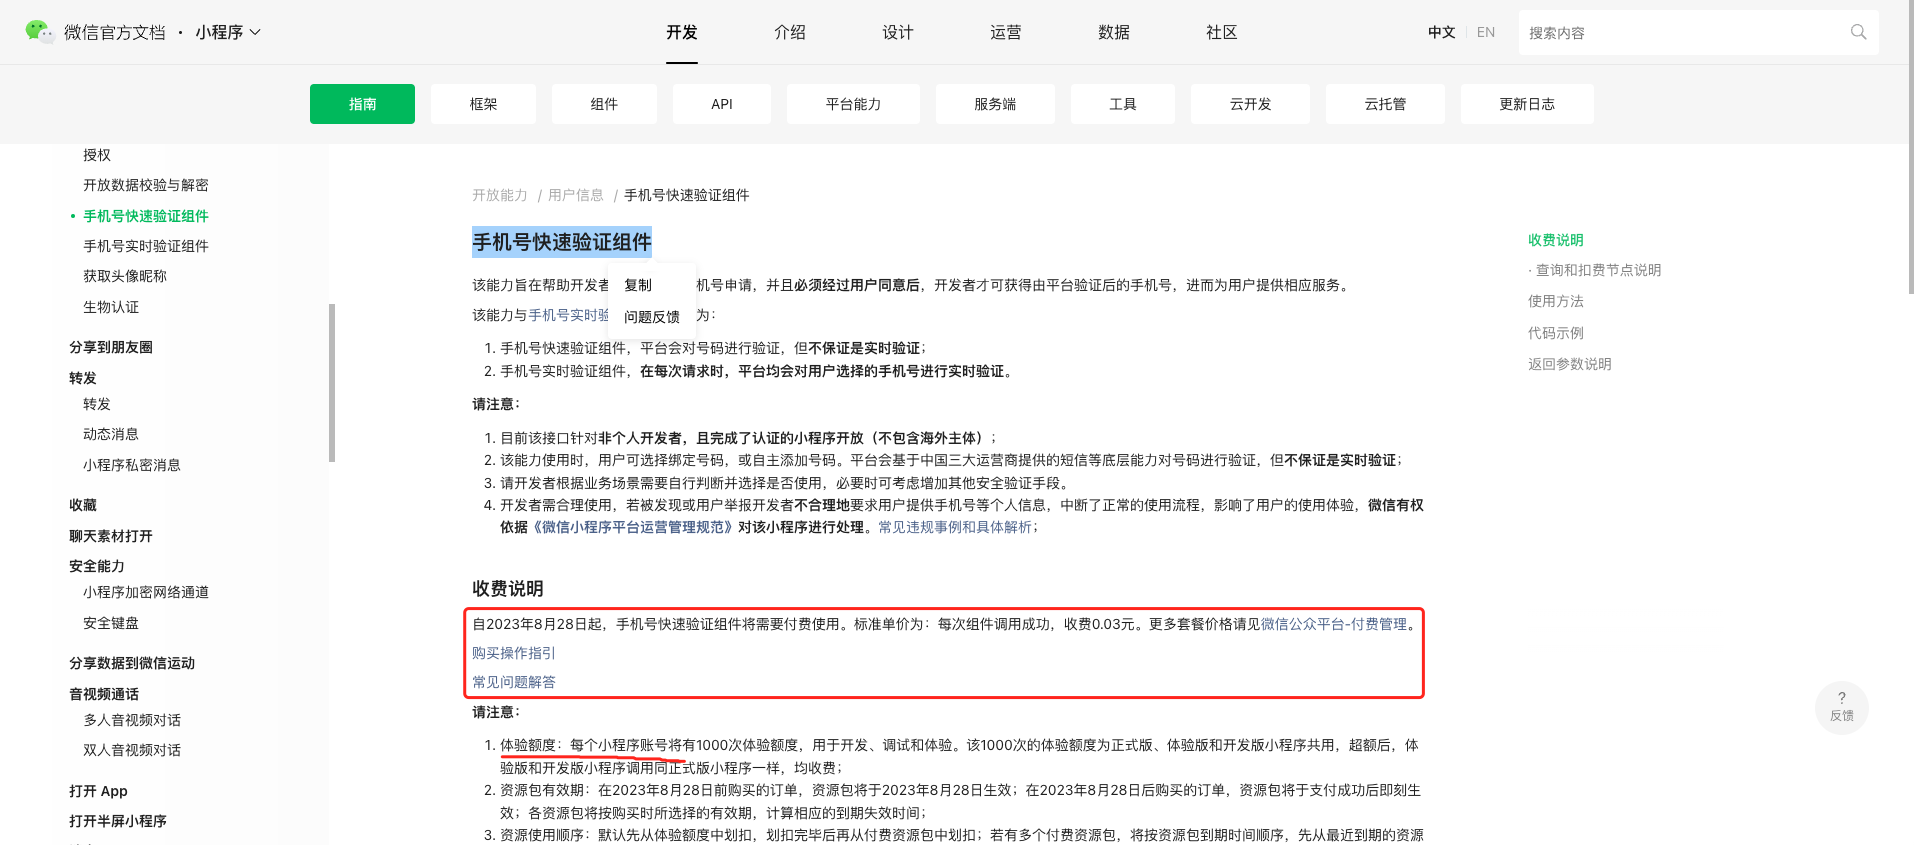This screenshot has width=1914, height=845.
Task: Open the 框架 sub-navigation button
Action: (483, 104)
